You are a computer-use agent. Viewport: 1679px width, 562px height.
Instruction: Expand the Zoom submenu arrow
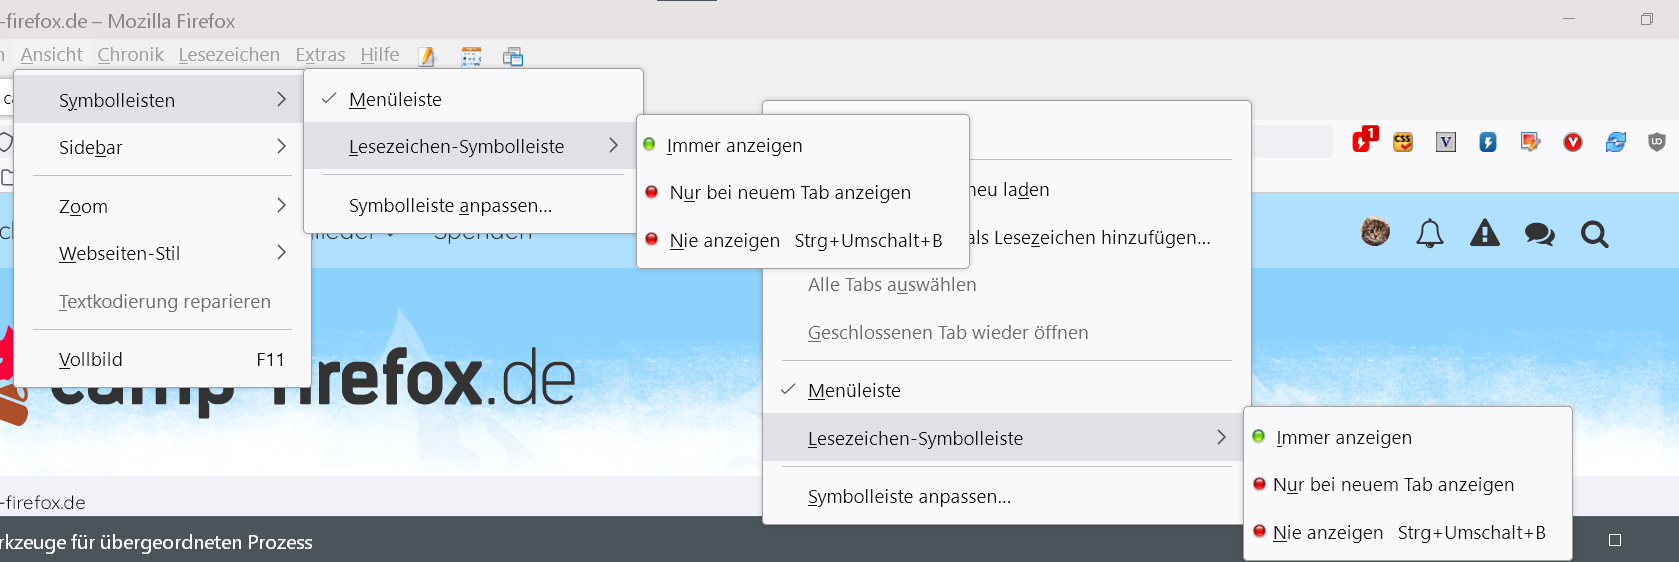click(281, 205)
